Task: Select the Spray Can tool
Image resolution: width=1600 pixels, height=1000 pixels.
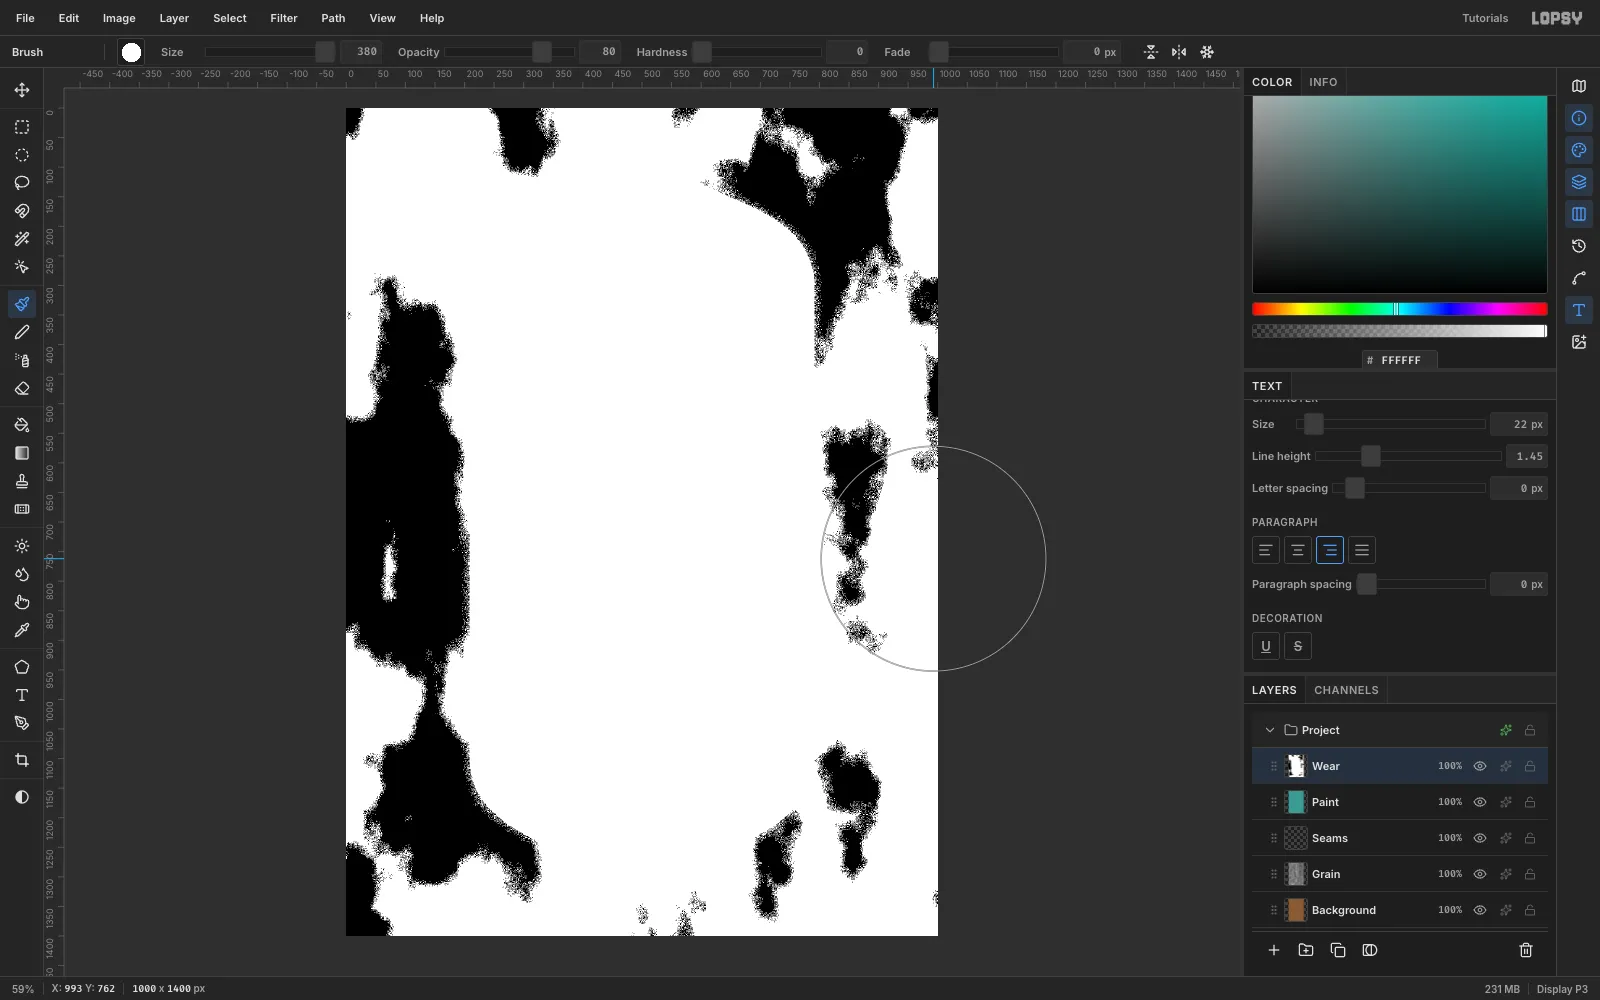Action: point(22,360)
